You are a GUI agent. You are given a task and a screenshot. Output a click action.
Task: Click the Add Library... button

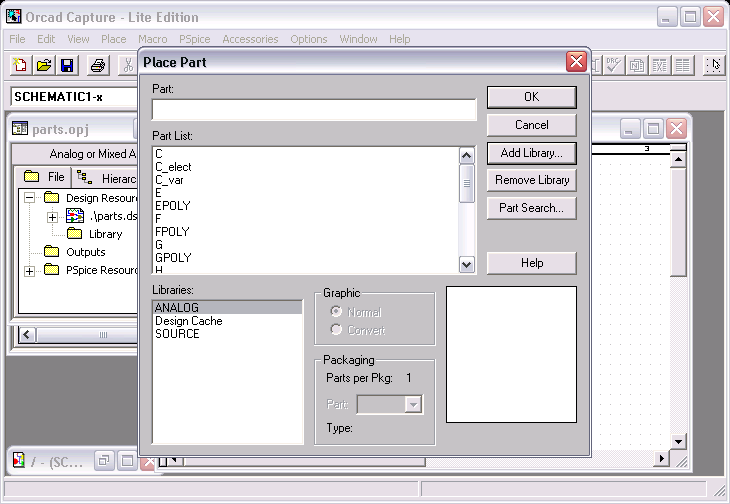(532, 153)
